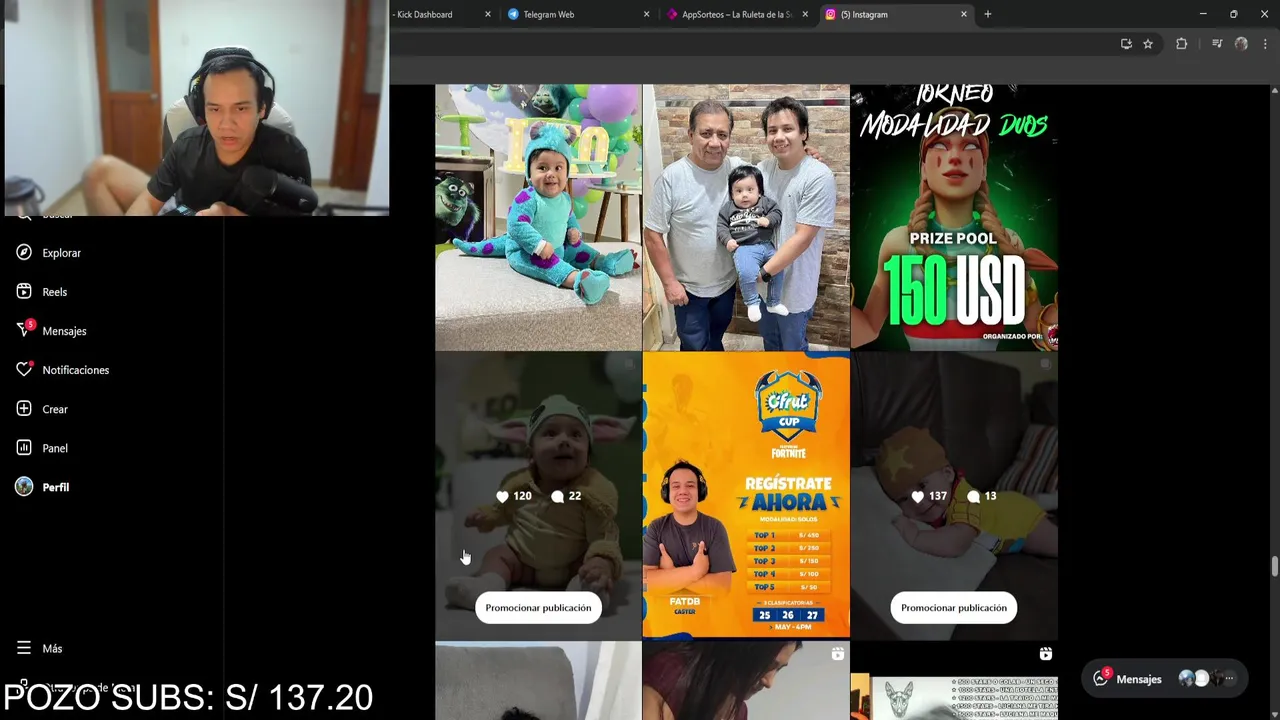Image resolution: width=1280 pixels, height=720 pixels.
Task: Restore down the Chrome window
Action: [1233, 14]
